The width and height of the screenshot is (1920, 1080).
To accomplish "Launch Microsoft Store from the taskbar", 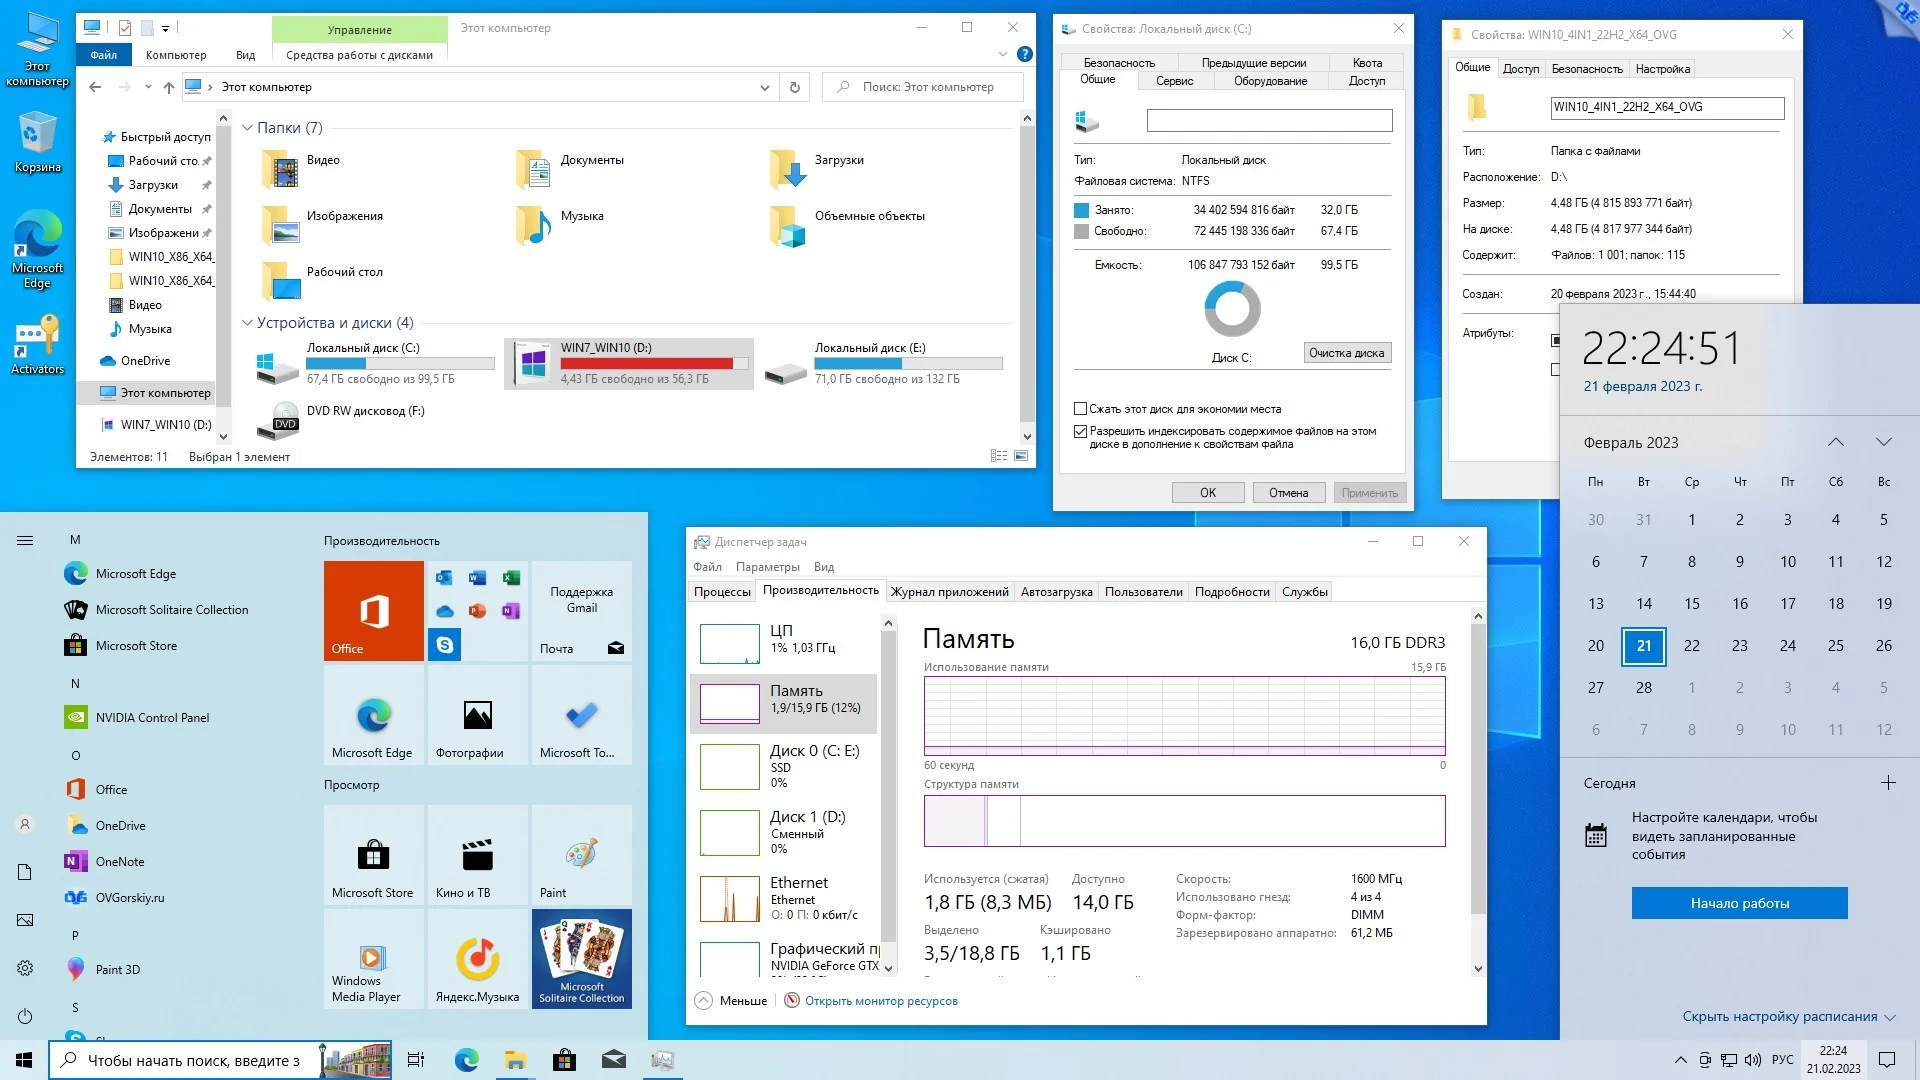I will (564, 1060).
